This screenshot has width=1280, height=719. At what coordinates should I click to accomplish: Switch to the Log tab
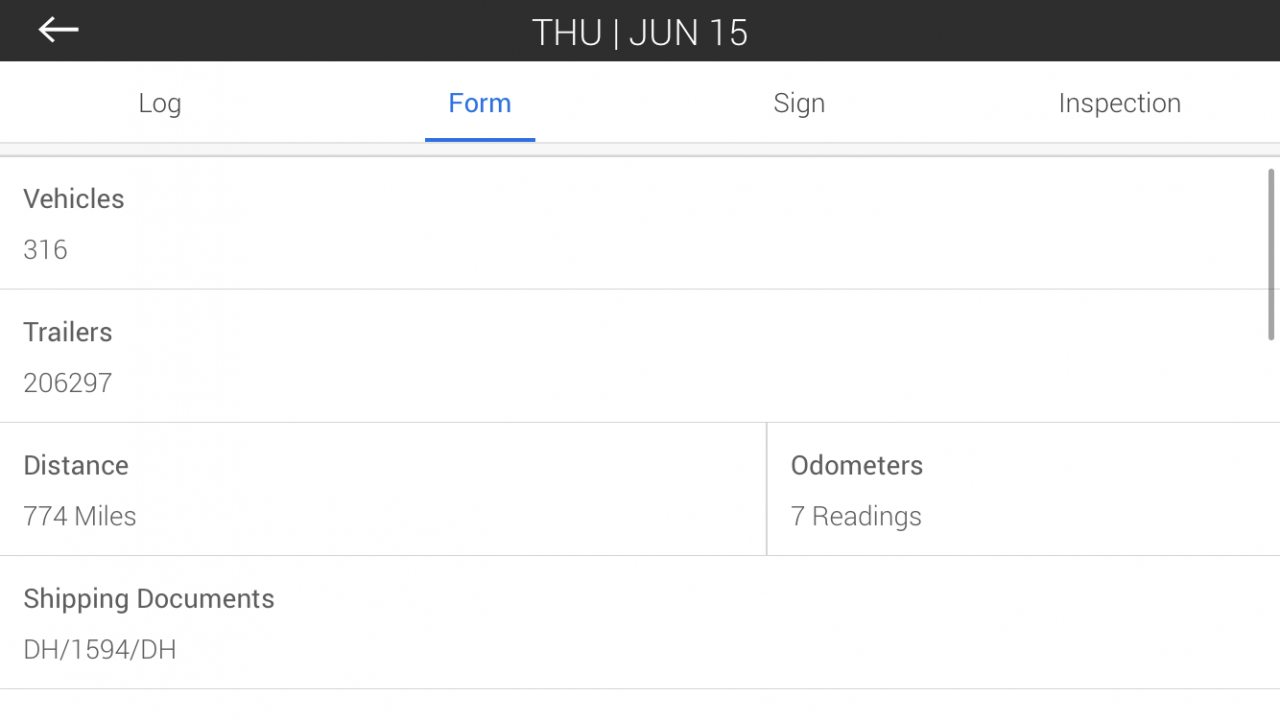[x=160, y=103]
